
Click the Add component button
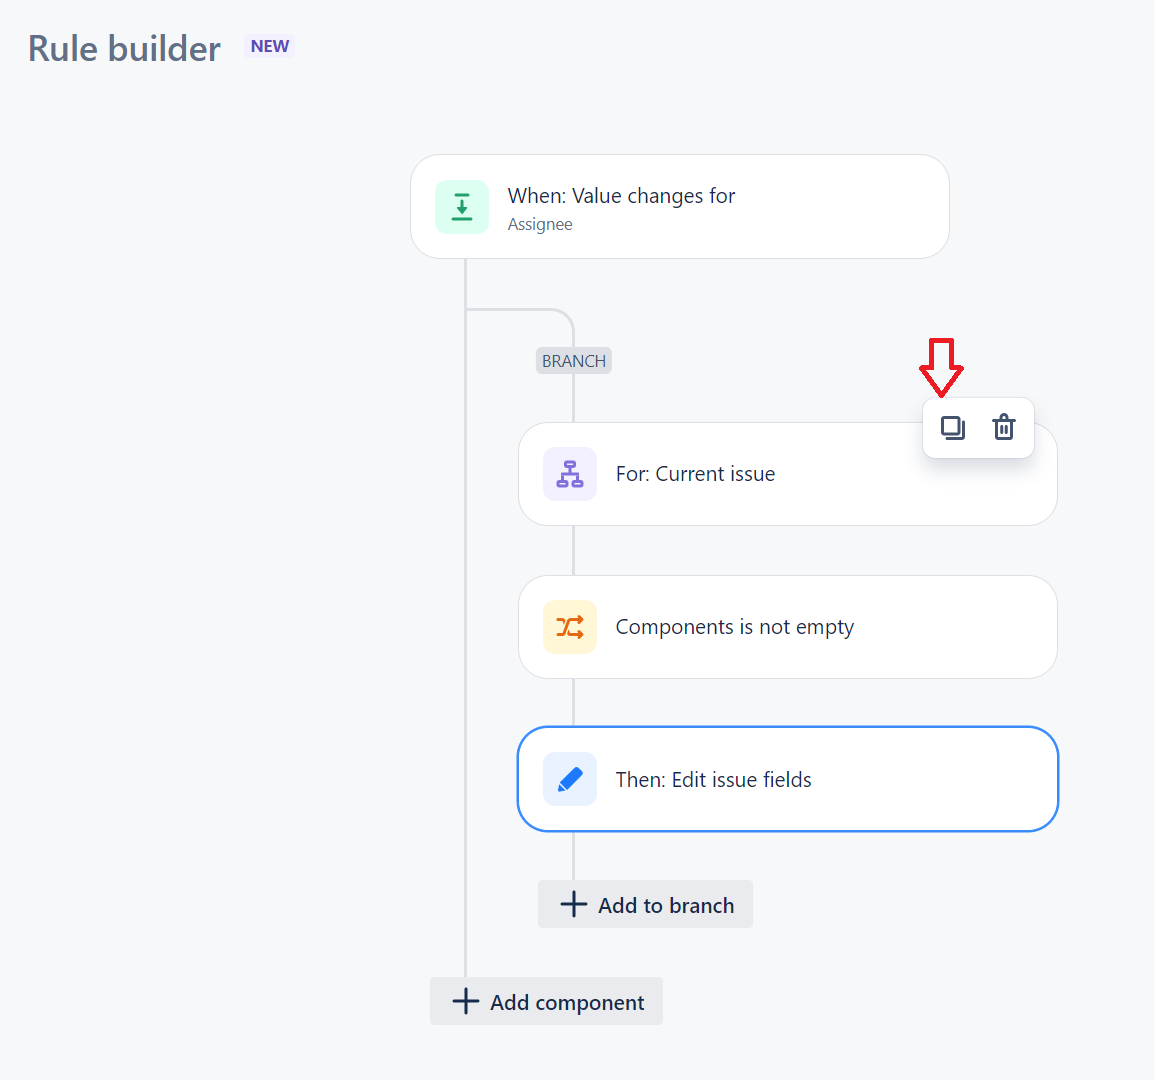[546, 1001]
